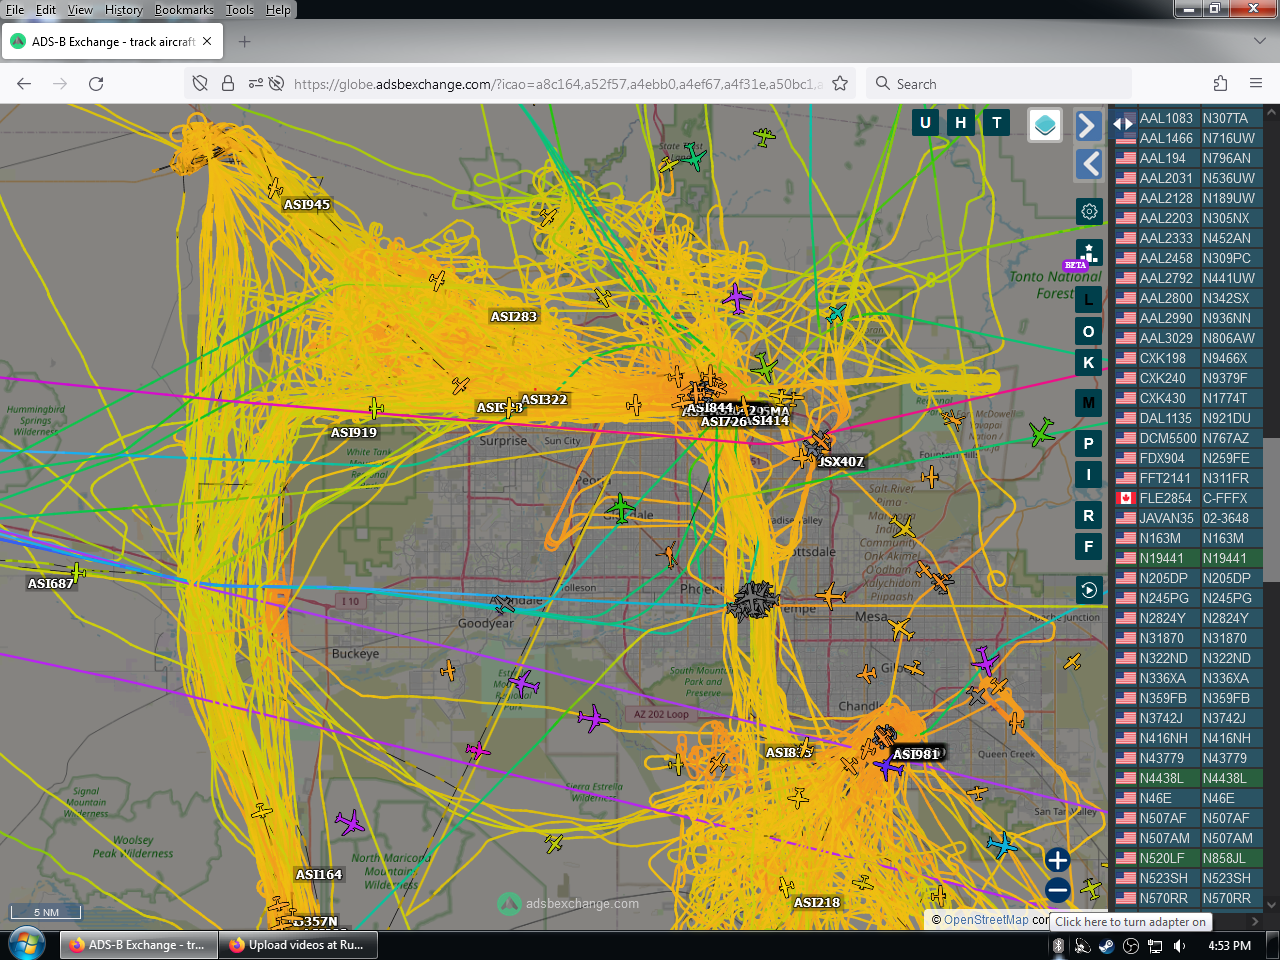Open the Bookmarks menu

point(184,10)
